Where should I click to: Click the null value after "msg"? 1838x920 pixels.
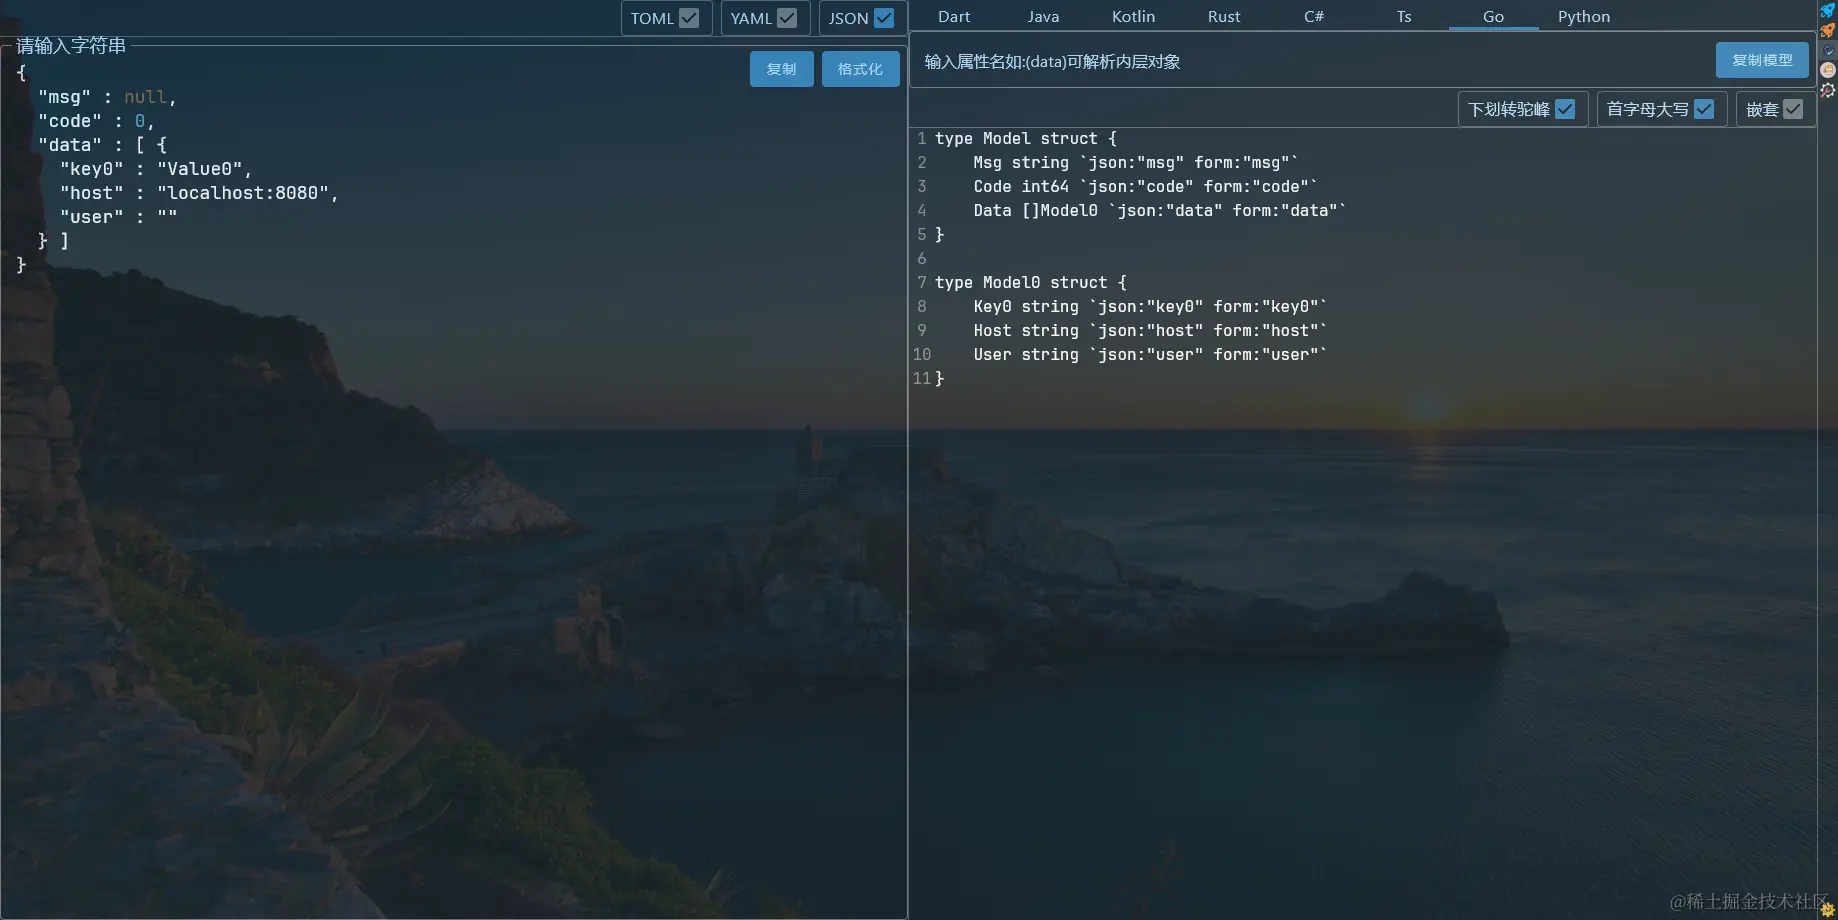point(145,97)
